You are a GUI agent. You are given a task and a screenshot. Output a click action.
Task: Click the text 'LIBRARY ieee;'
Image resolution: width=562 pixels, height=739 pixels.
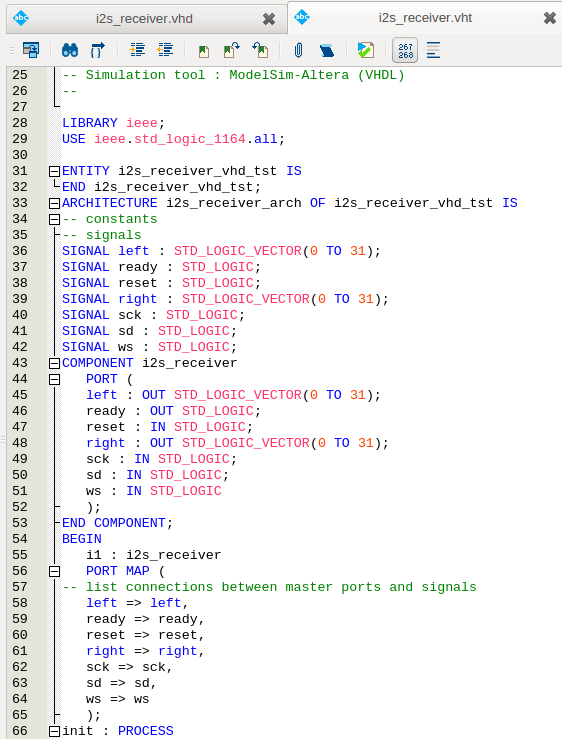coord(113,123)
